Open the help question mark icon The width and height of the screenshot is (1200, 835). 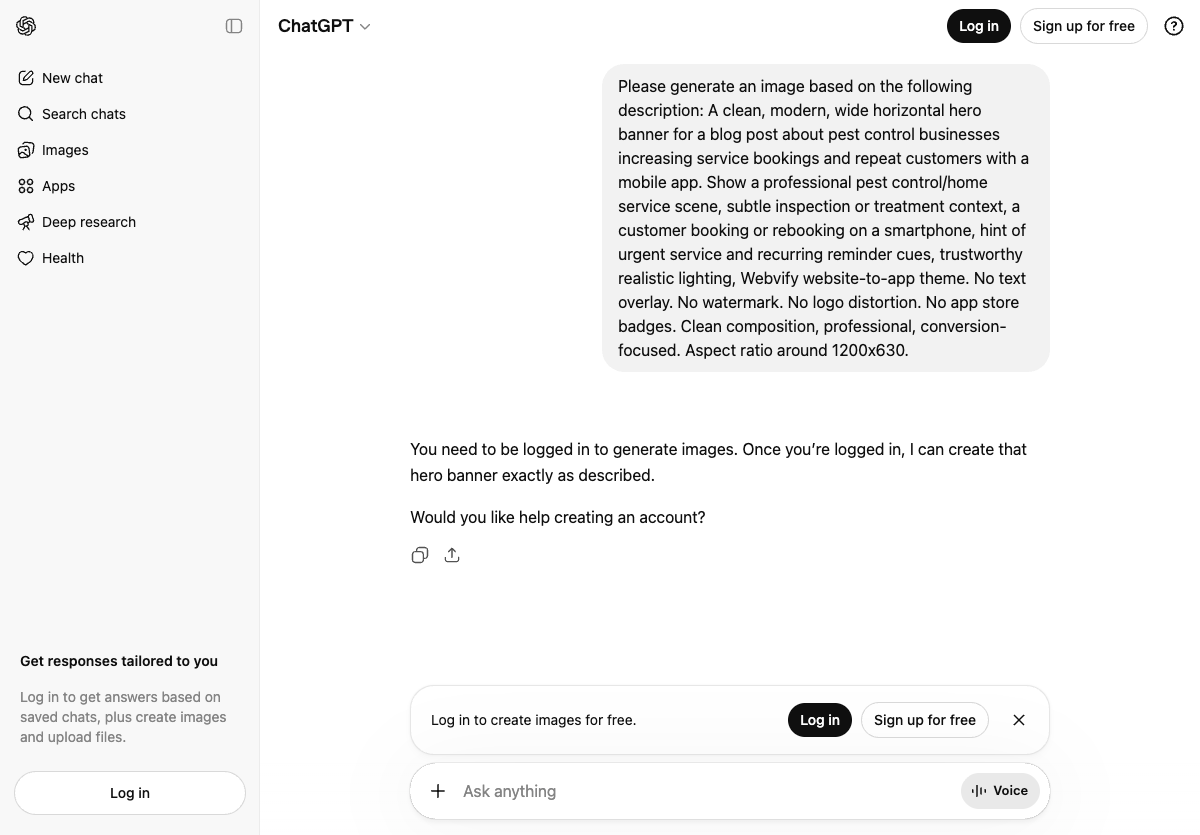1174,26
